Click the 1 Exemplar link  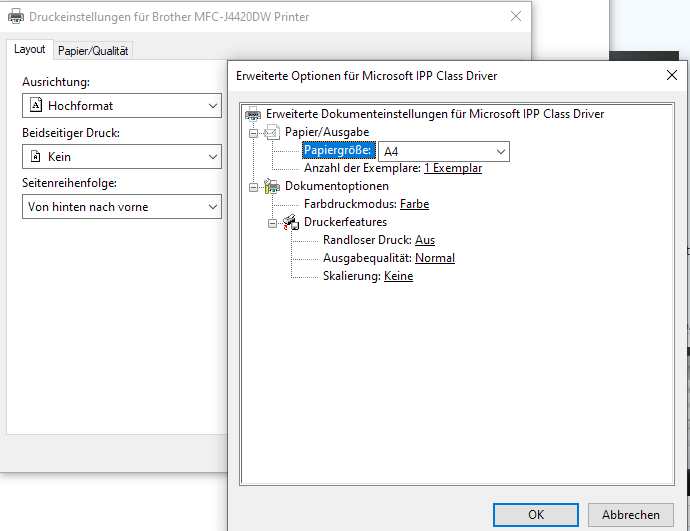click(453, 168)
